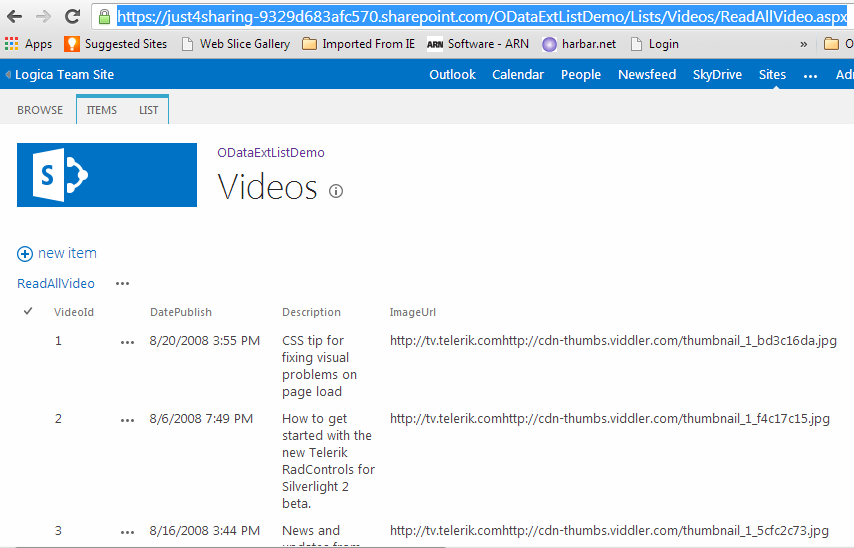The image size is (854, 548).
Task: Sort by the Description column header
Action: (x=311, y=312)
